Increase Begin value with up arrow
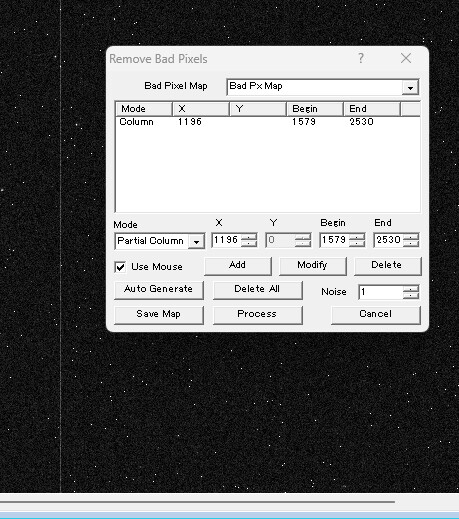The height and width of the screenshot is (519, 459). pyautogui.click(x=357, y=237)
